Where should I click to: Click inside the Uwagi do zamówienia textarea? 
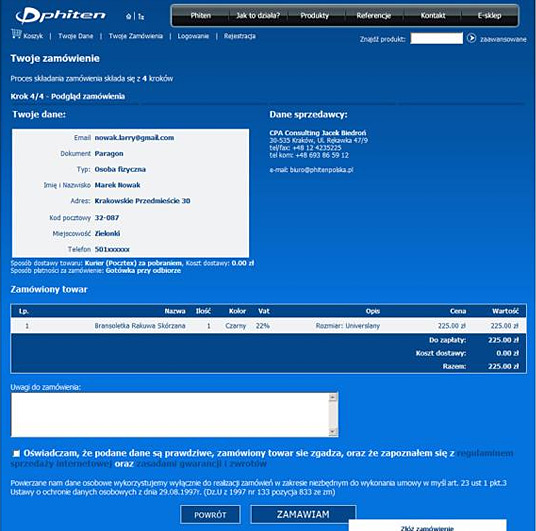170,415
